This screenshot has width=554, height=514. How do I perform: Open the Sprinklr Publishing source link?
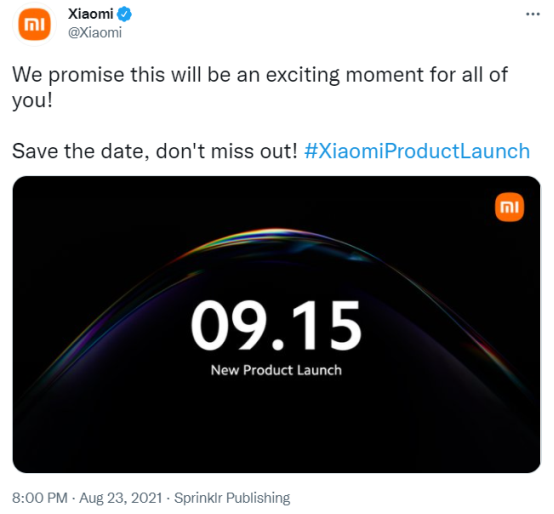pos(232,498)
